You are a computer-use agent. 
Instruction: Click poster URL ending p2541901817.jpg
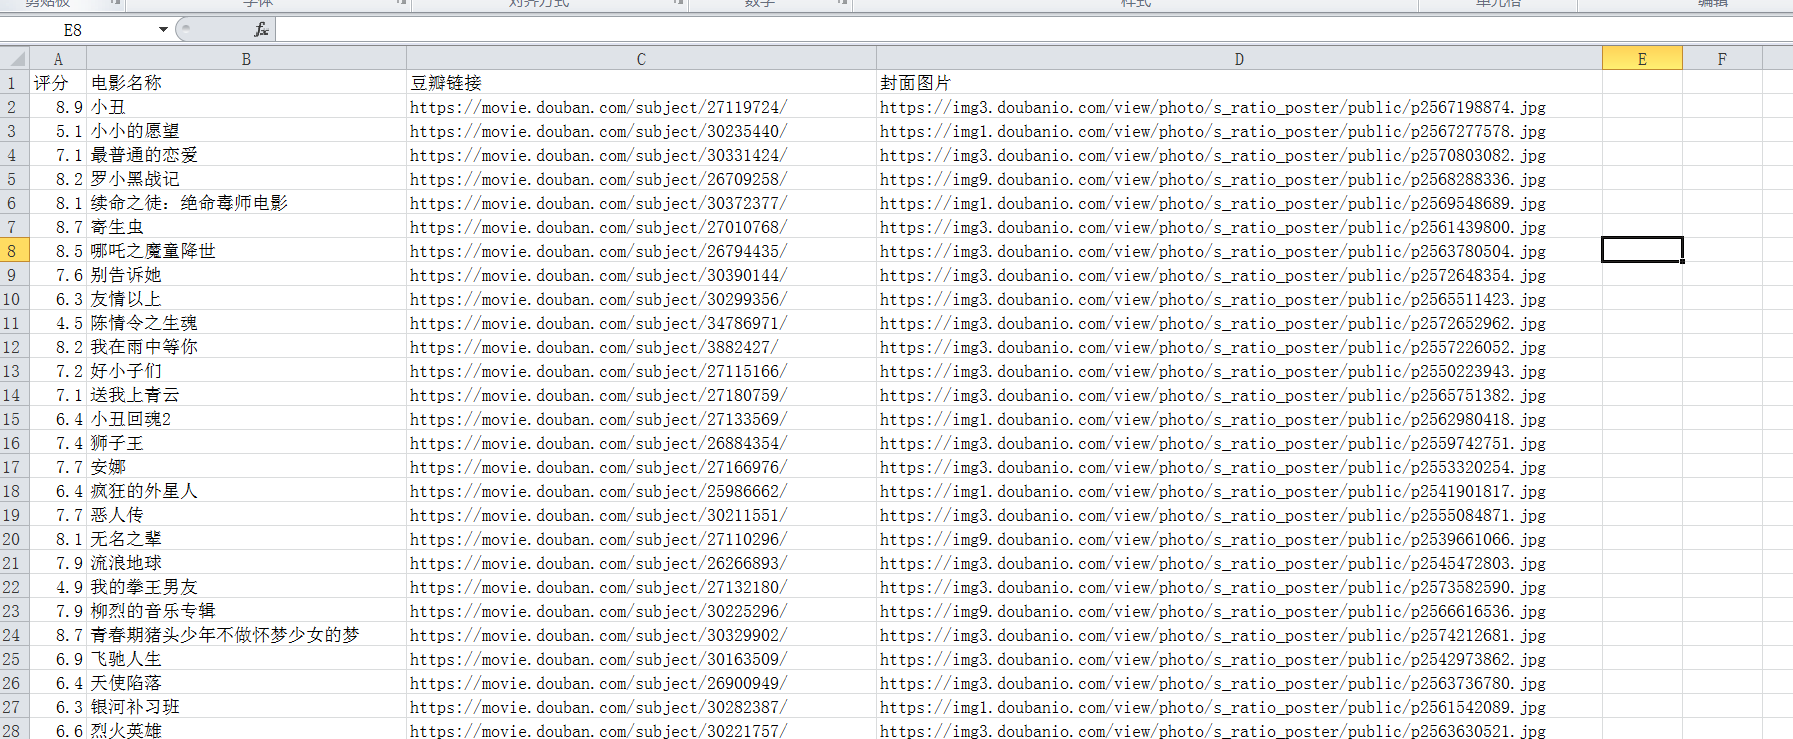point(1239,491)
